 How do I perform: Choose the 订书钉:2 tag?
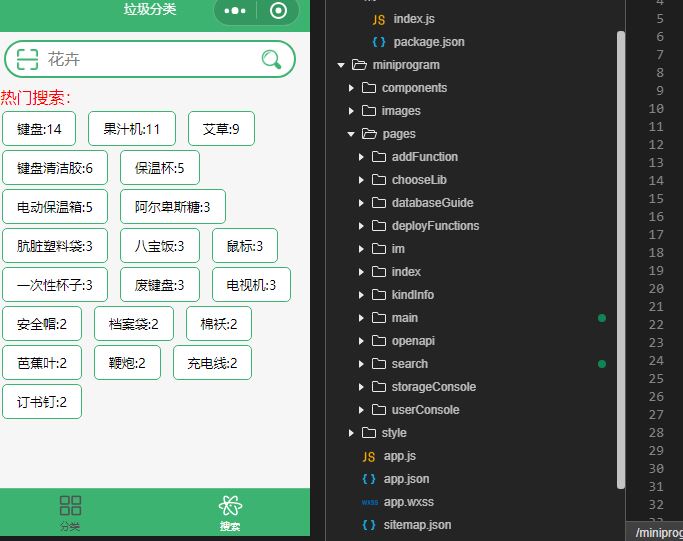[42, 402]
